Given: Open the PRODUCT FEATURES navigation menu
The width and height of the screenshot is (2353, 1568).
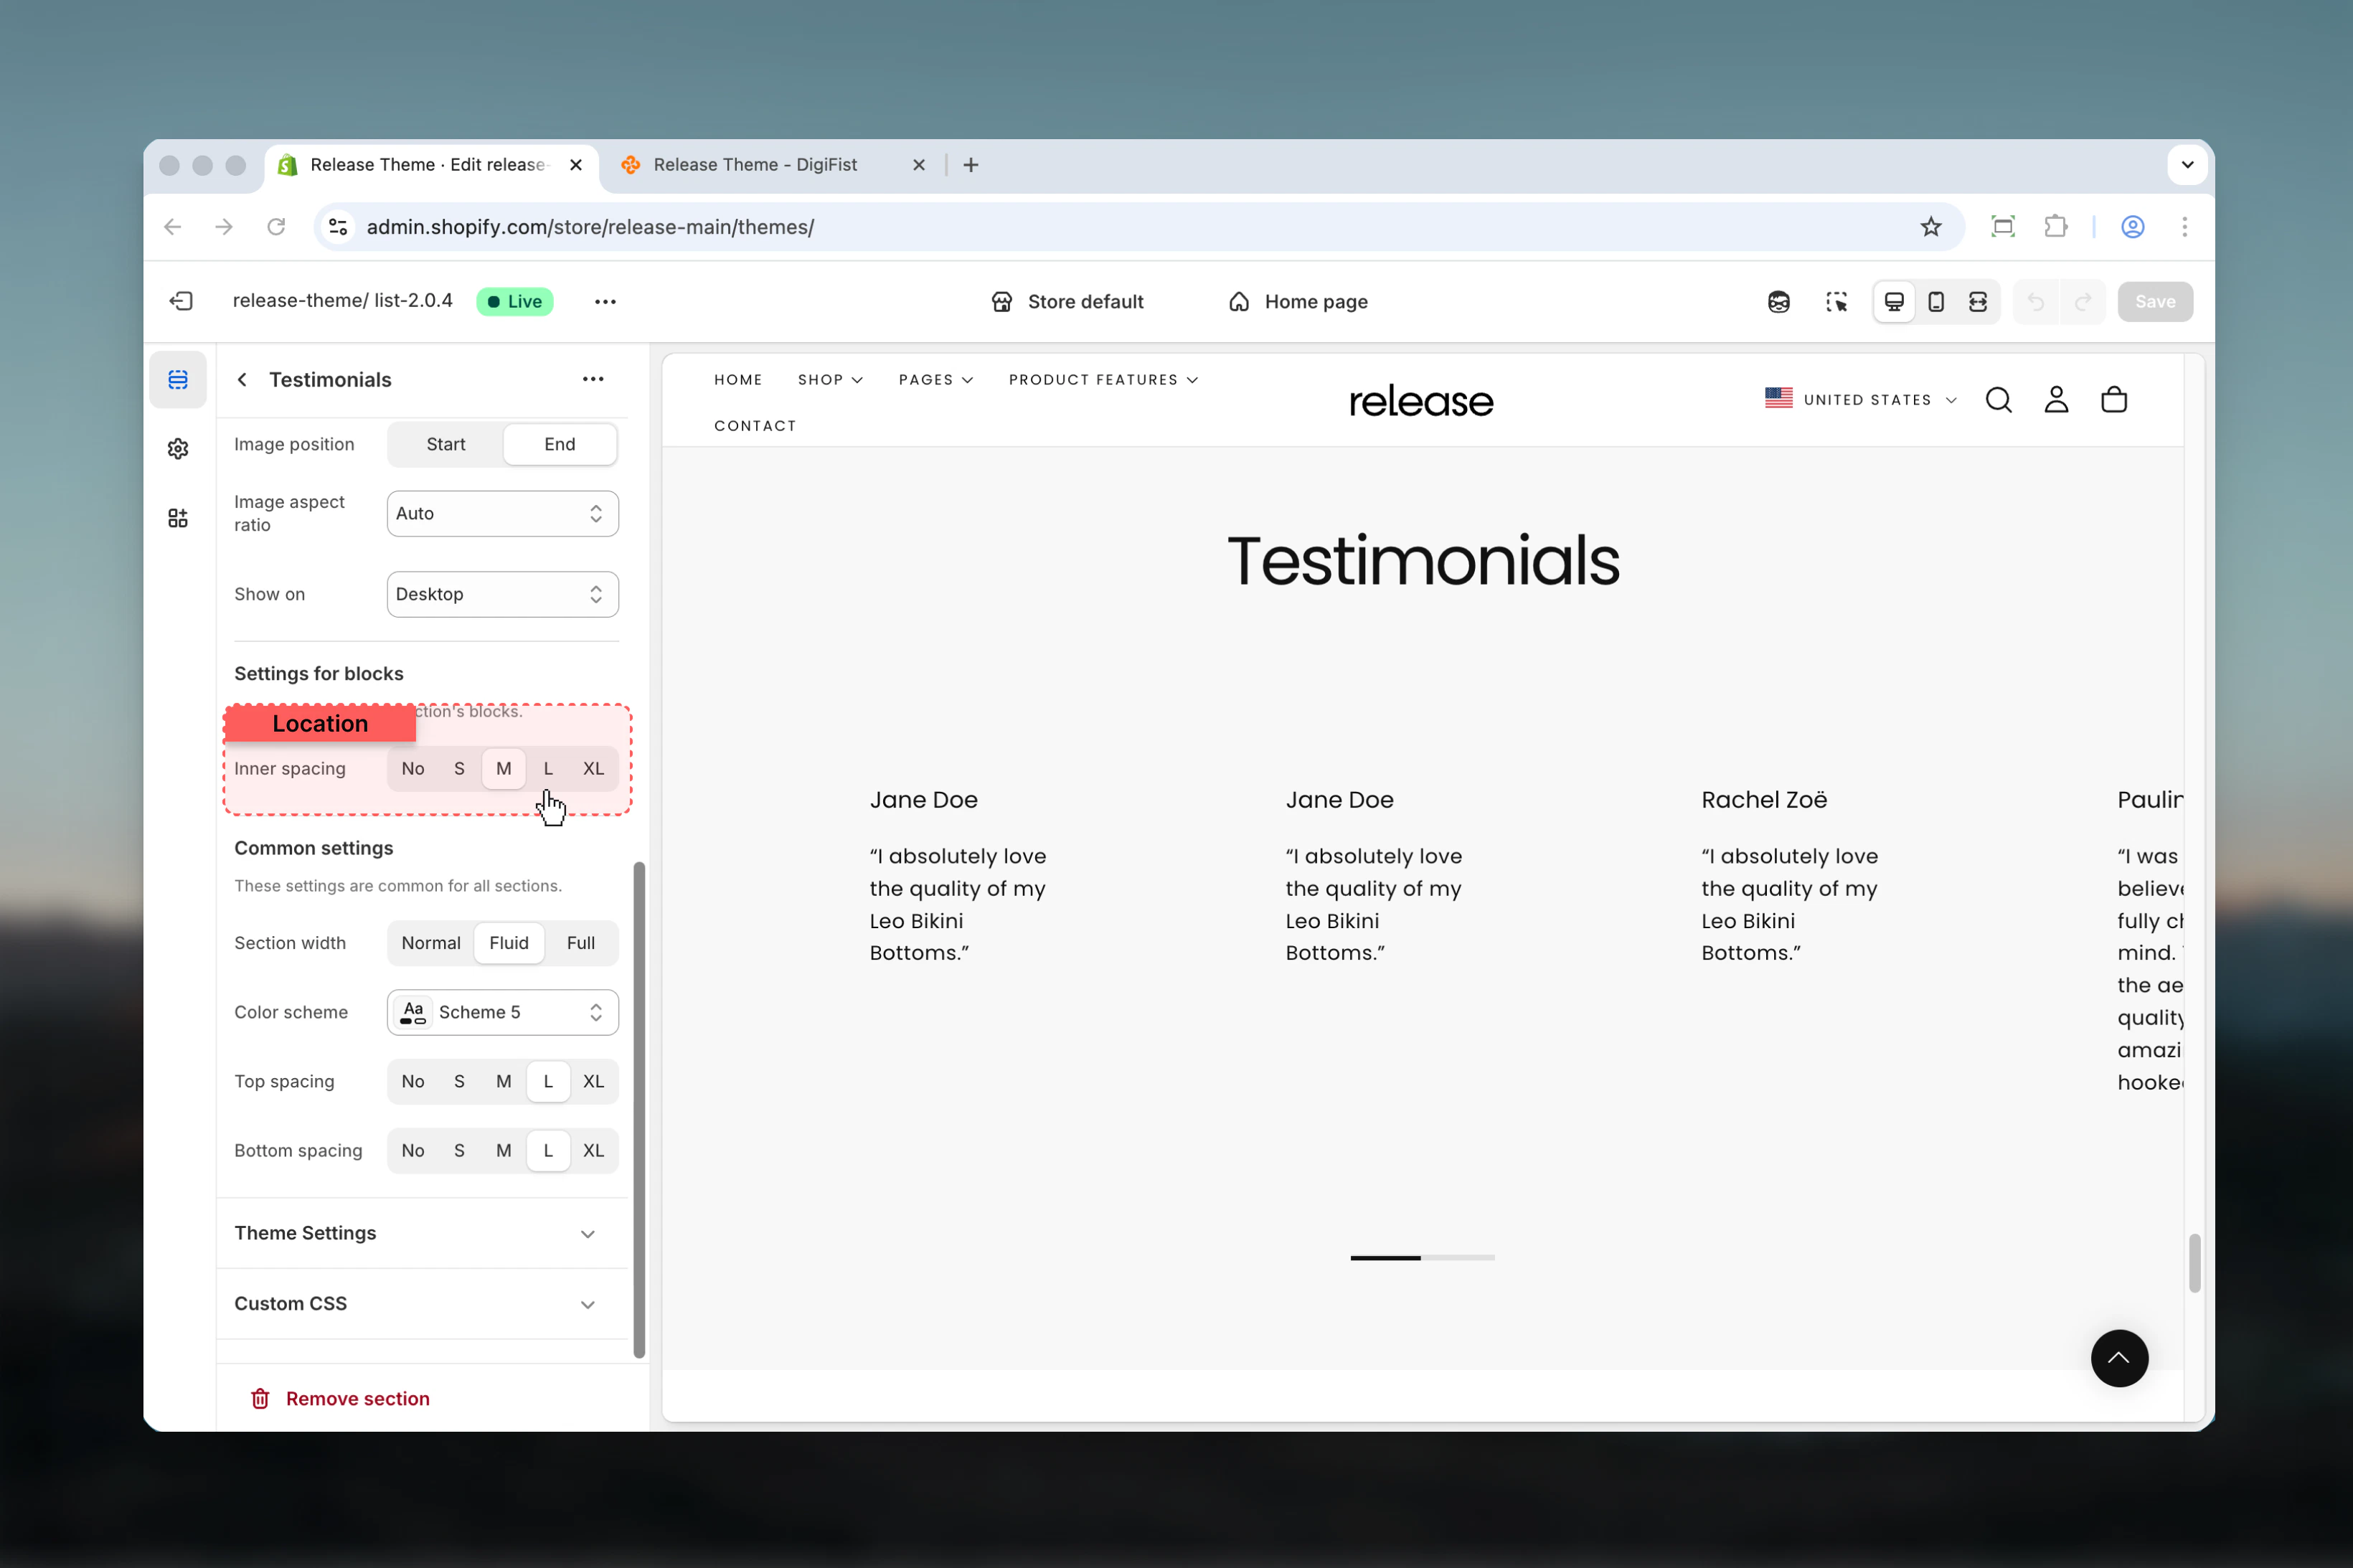Looking at the screenshot, I should [x=1103, y=380].
